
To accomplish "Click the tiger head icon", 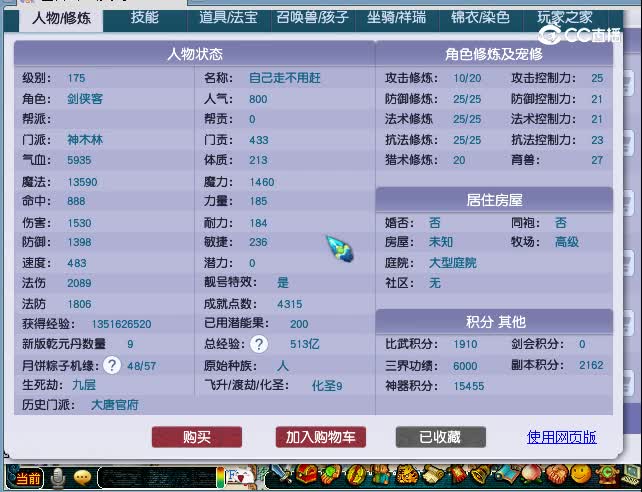I will click(407, 475).
